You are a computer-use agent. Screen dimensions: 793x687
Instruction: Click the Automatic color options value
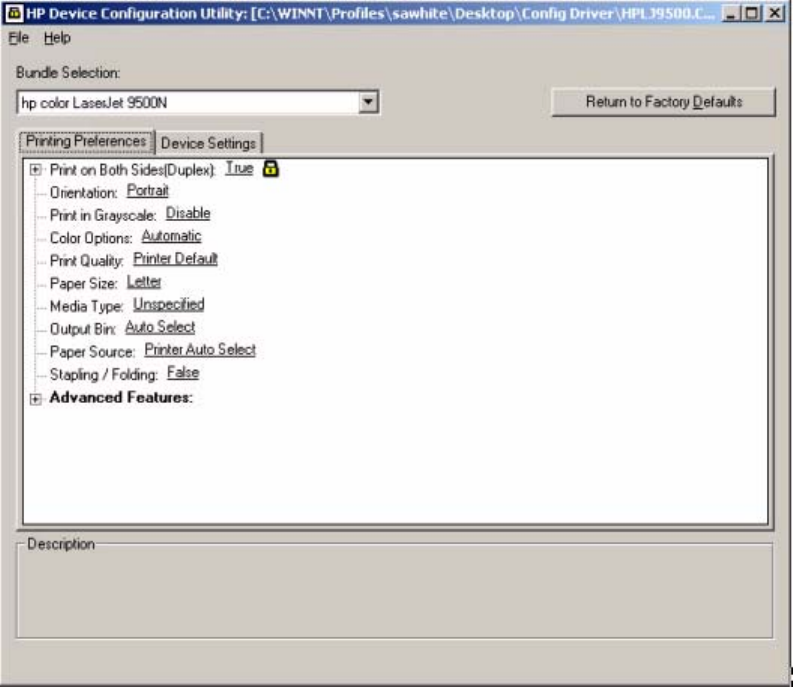[171, 236]
